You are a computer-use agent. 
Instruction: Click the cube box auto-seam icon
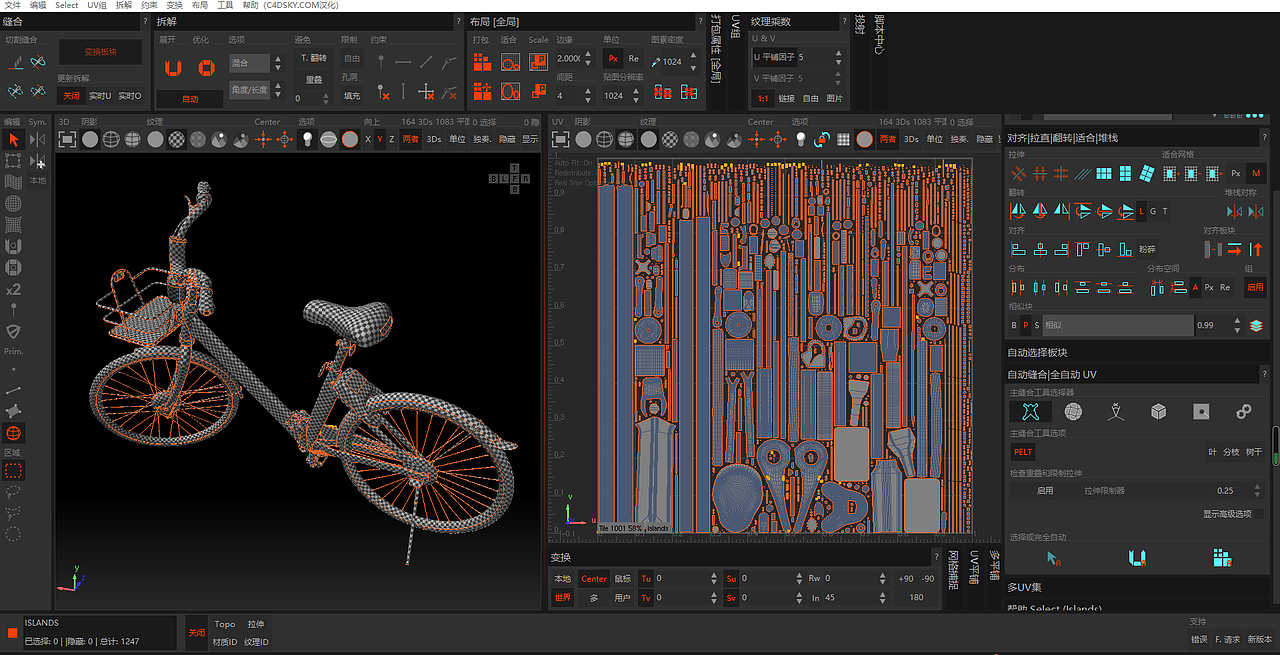point(1158,412)
